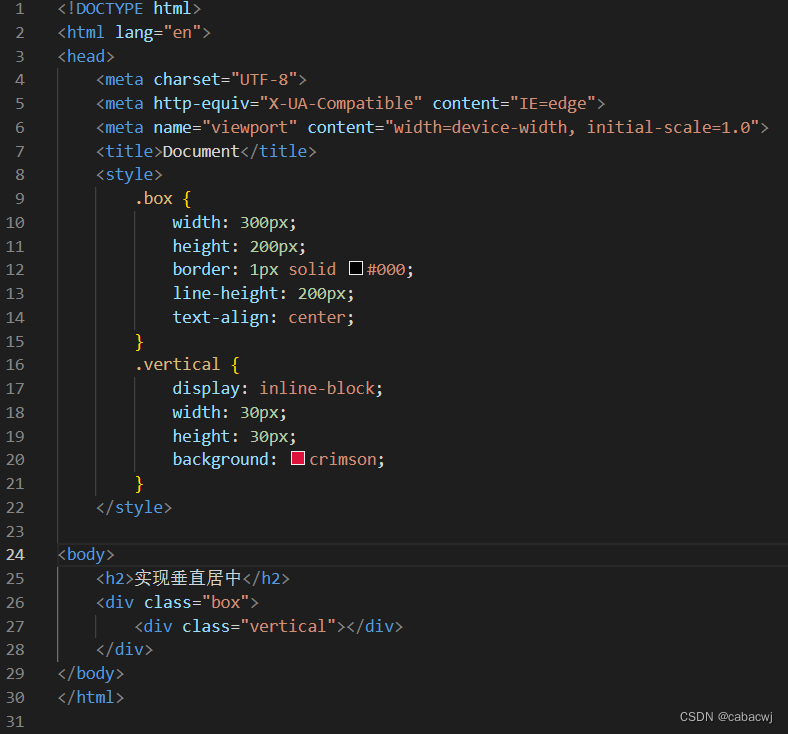Viewport: 788px width, 734px height.
Task: Click the closing style tag
Action: click(134, 507)
